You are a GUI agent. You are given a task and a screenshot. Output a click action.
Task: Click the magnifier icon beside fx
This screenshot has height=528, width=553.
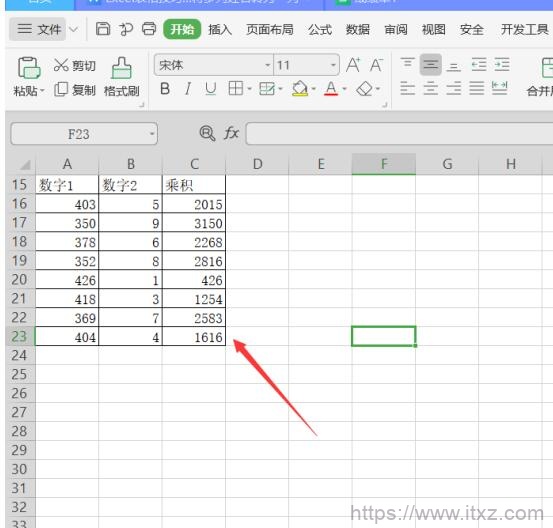[207, 133]
